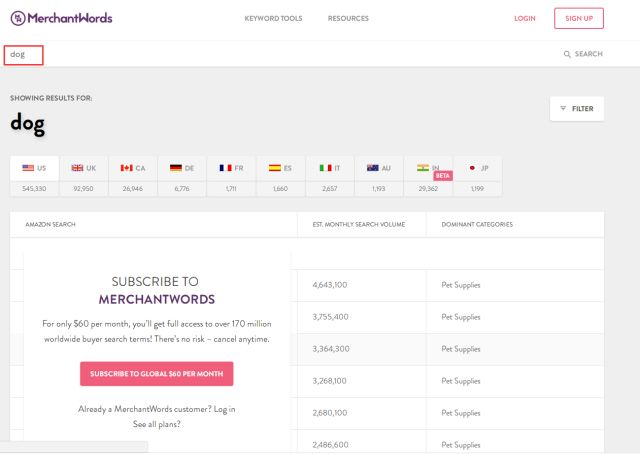Screen dimensions: 640x454
Task: Click Pet Supplies in the 2,680,100 row
Action: click(461, 413)
